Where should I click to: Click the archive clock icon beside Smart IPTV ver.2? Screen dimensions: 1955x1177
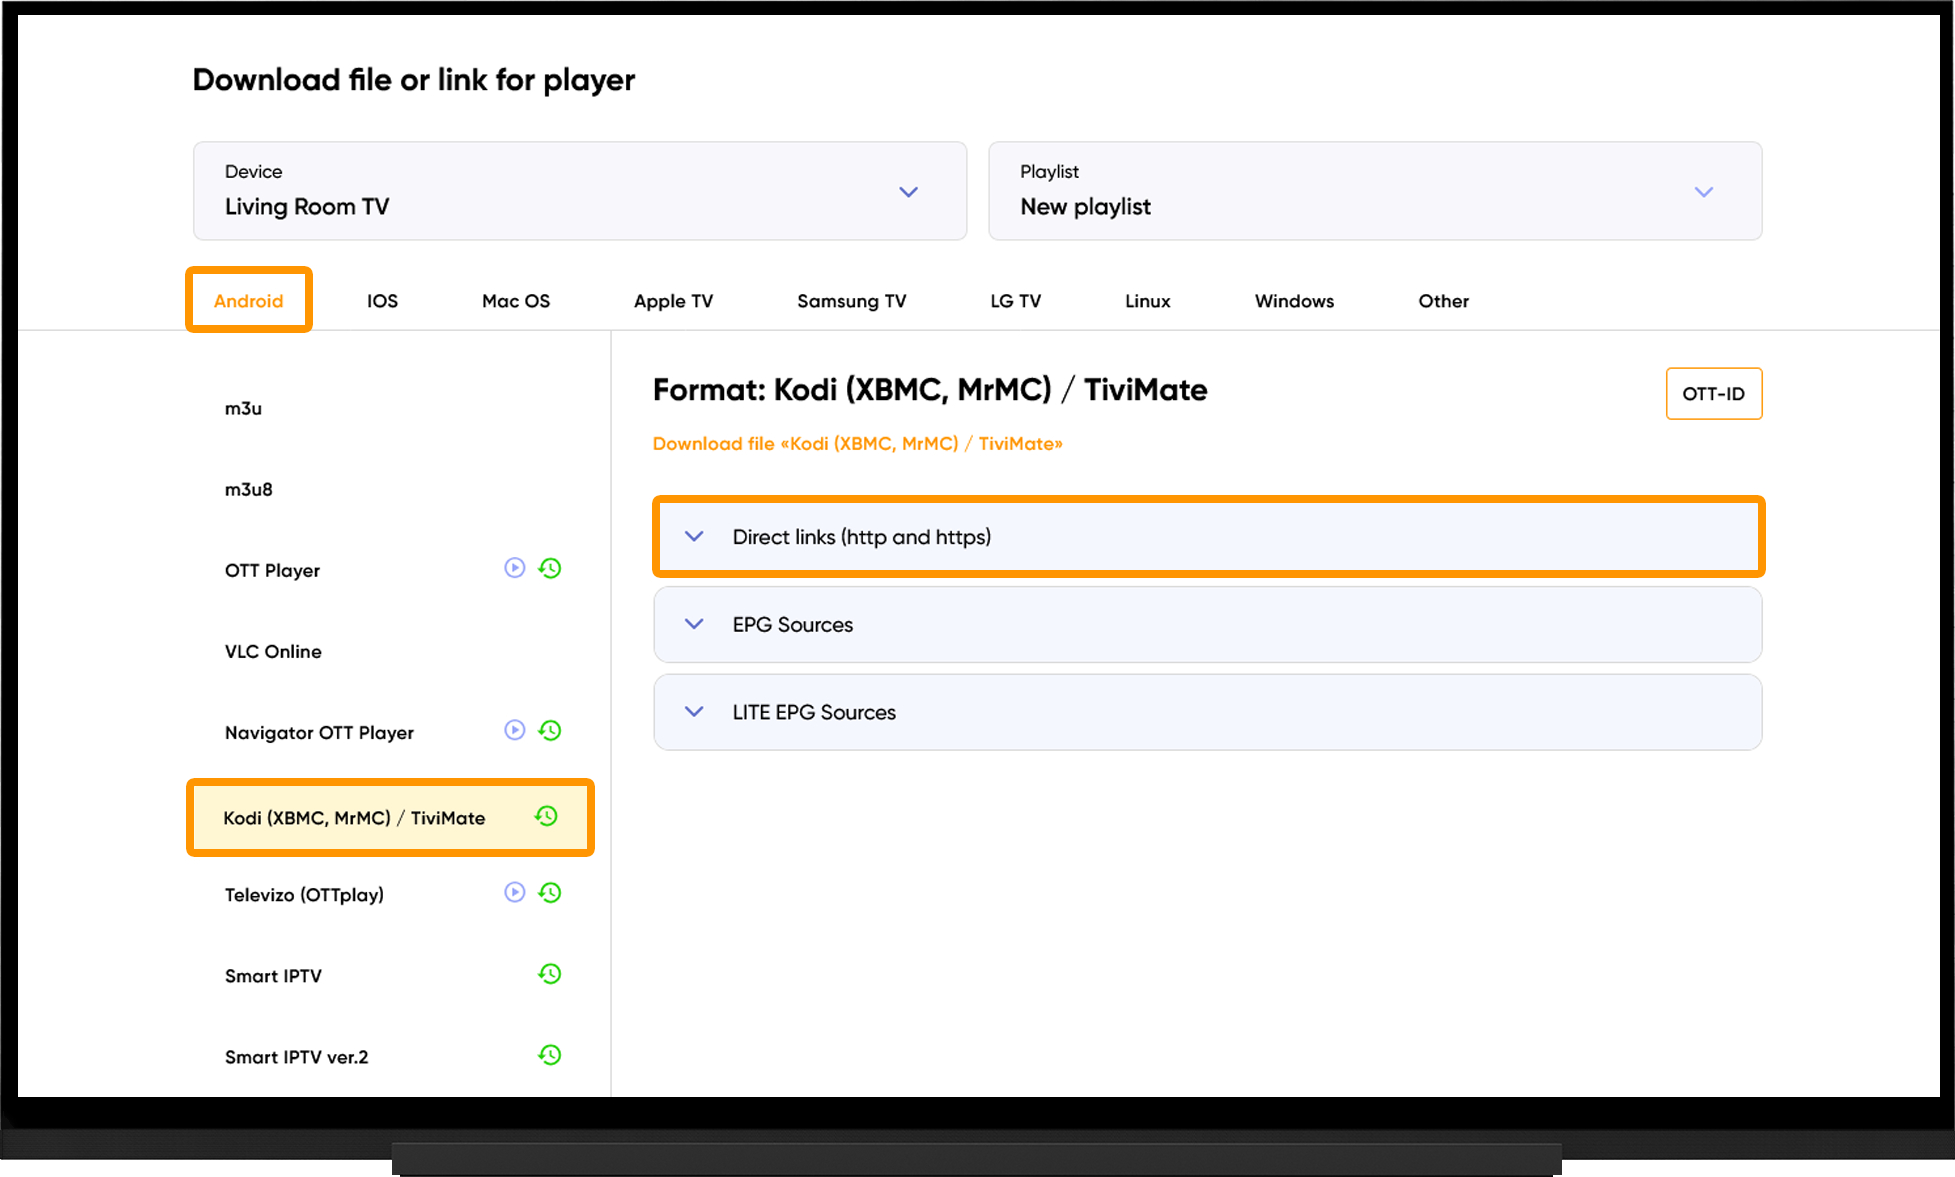coord(550,1054)
